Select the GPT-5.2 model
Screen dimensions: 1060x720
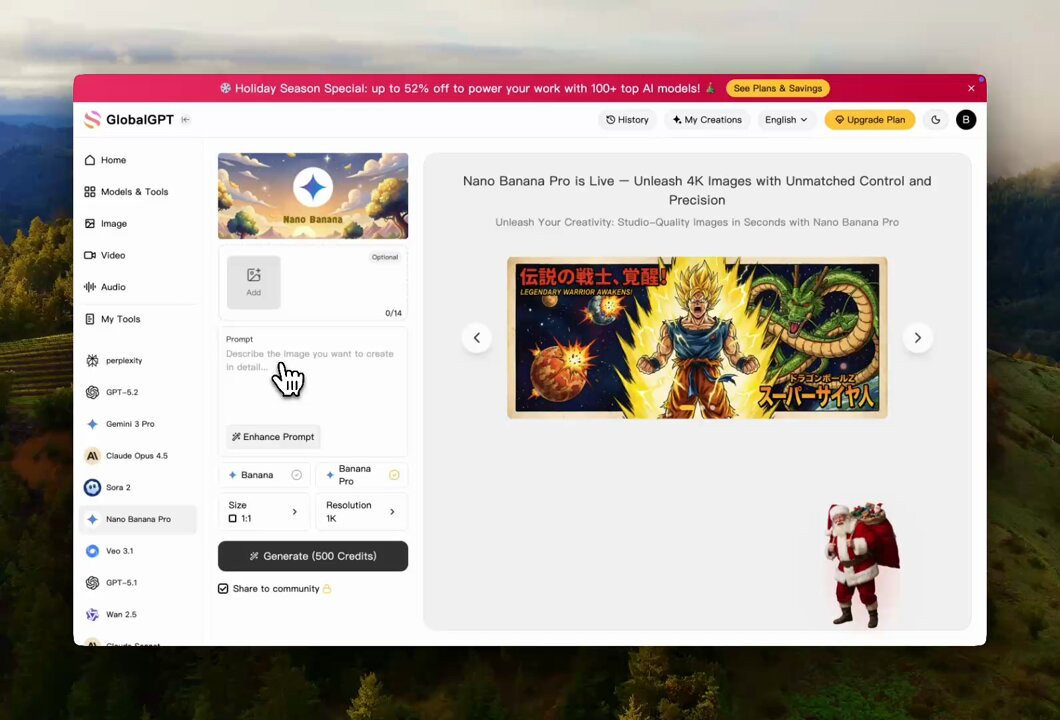point(138,392)
